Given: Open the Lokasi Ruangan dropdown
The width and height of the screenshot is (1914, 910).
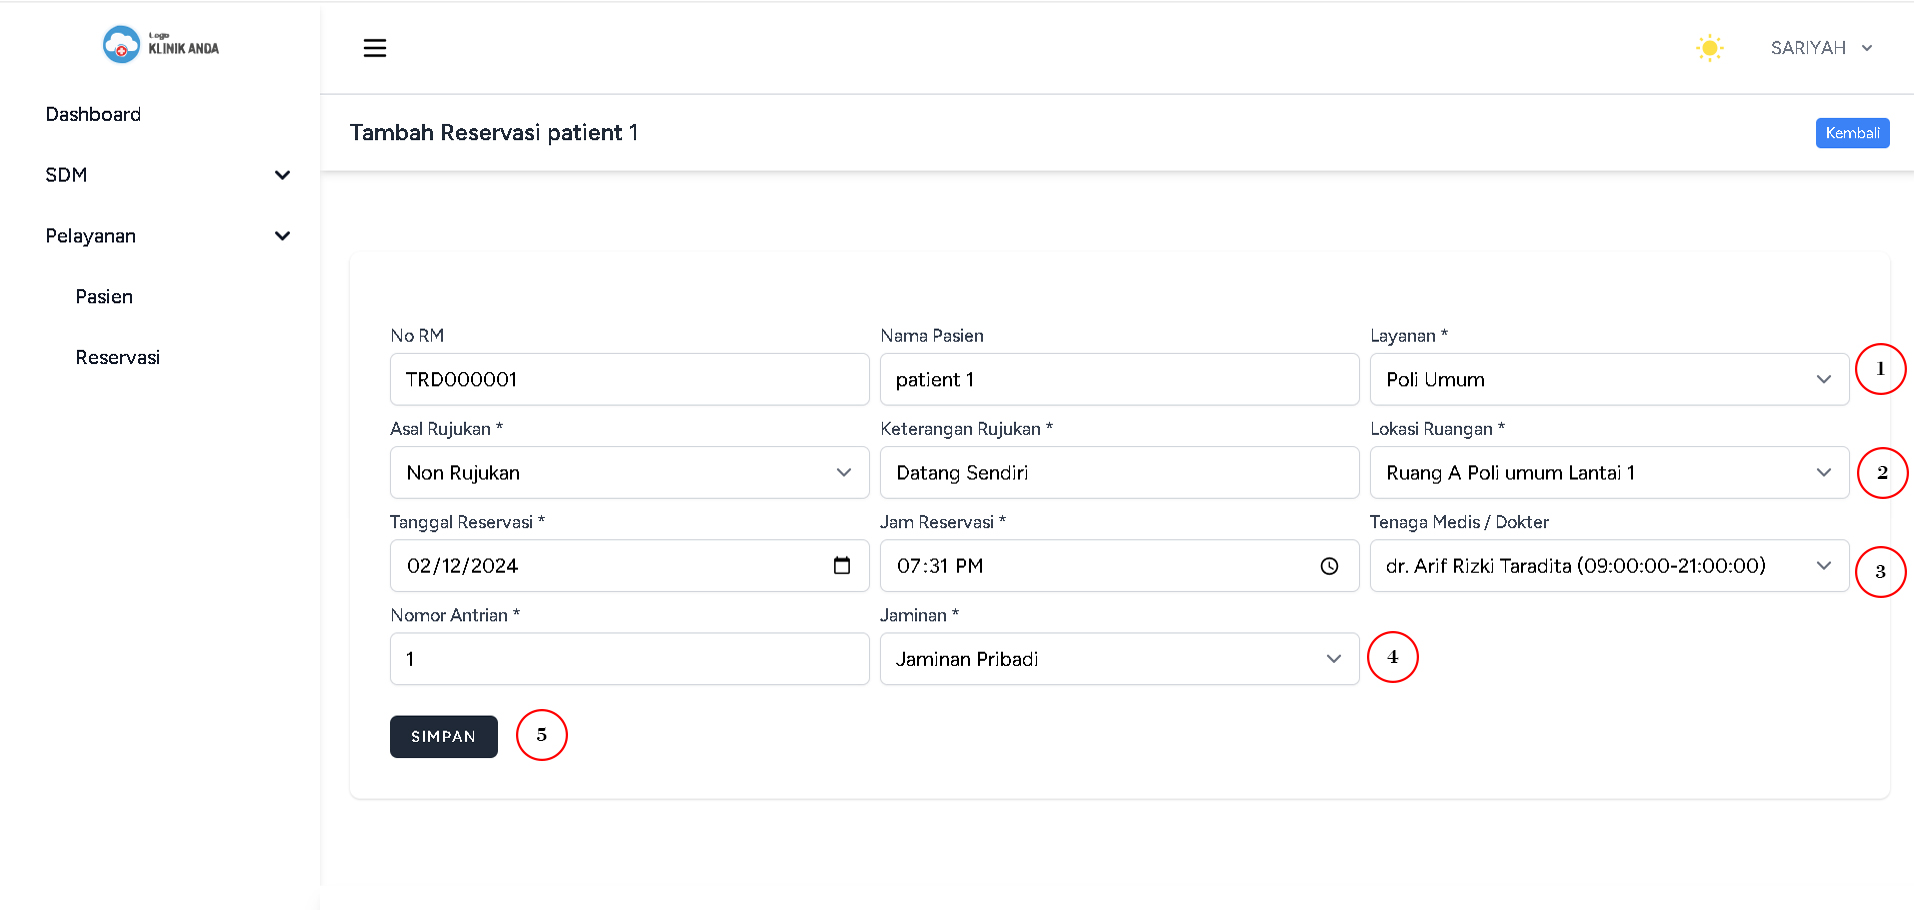Looking at the screenshot, I should click(1608, 473).
